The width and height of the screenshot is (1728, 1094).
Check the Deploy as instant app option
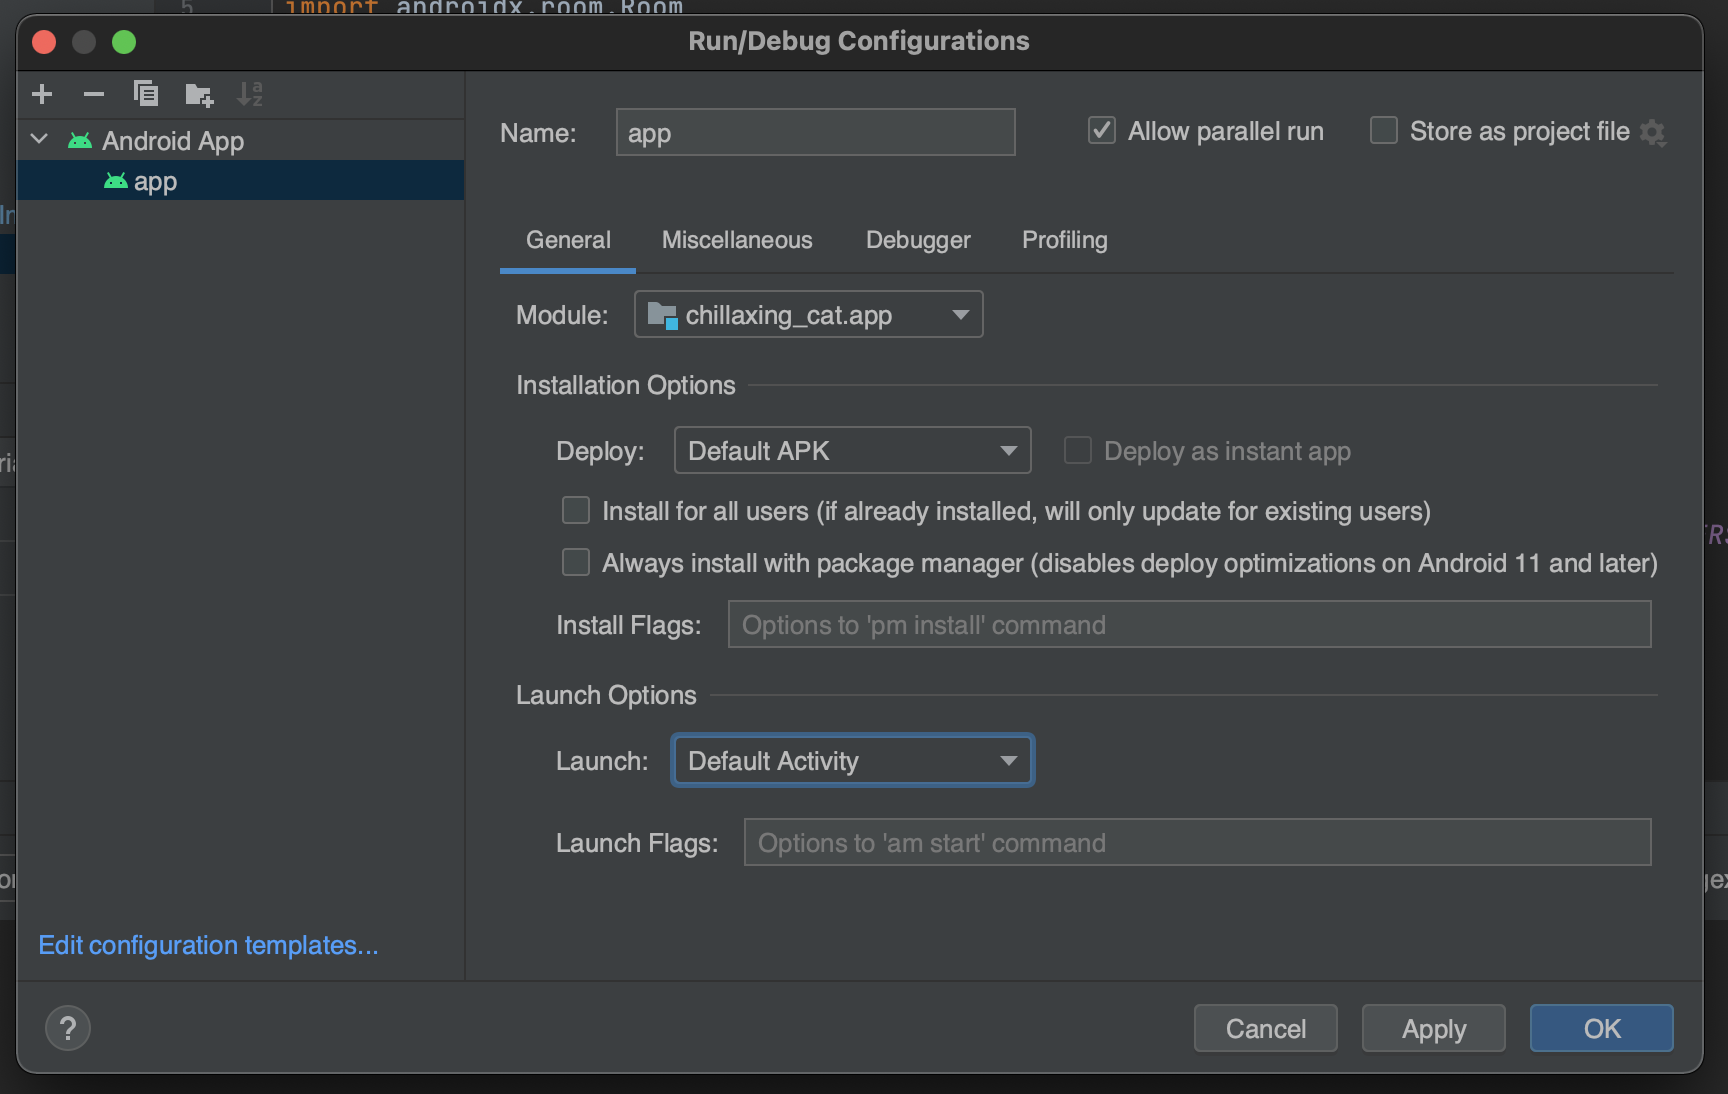tap(1077, 450)
